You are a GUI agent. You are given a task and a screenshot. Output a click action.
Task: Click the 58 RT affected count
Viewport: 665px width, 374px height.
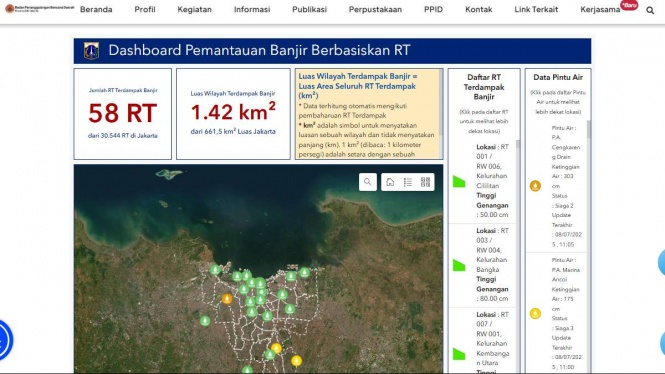click(123, 113)
